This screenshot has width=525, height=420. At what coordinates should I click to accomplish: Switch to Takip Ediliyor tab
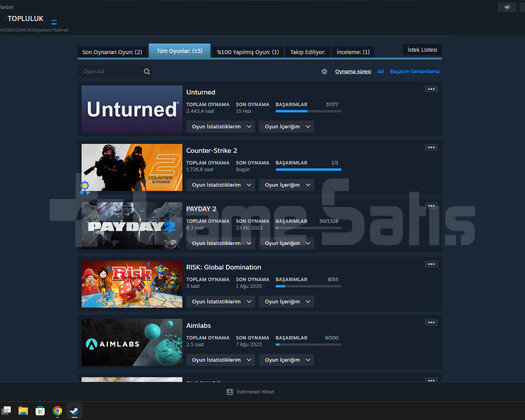pos(308,52)
